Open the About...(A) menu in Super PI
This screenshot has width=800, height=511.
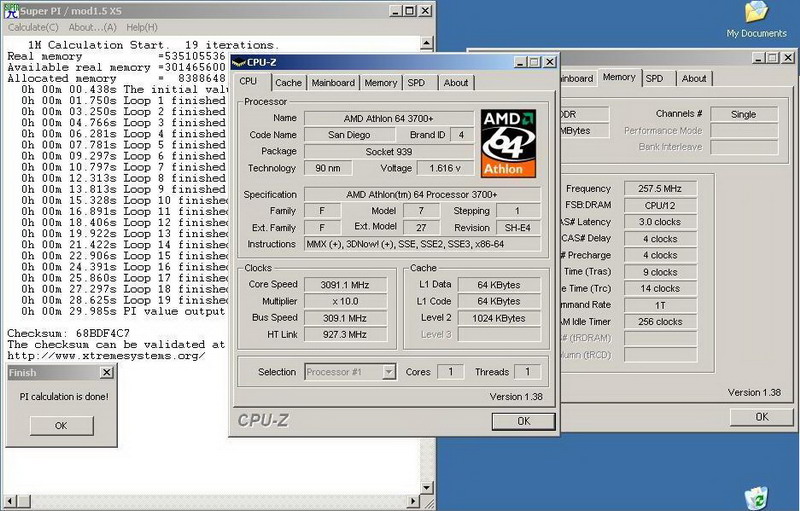coord(92,28)
